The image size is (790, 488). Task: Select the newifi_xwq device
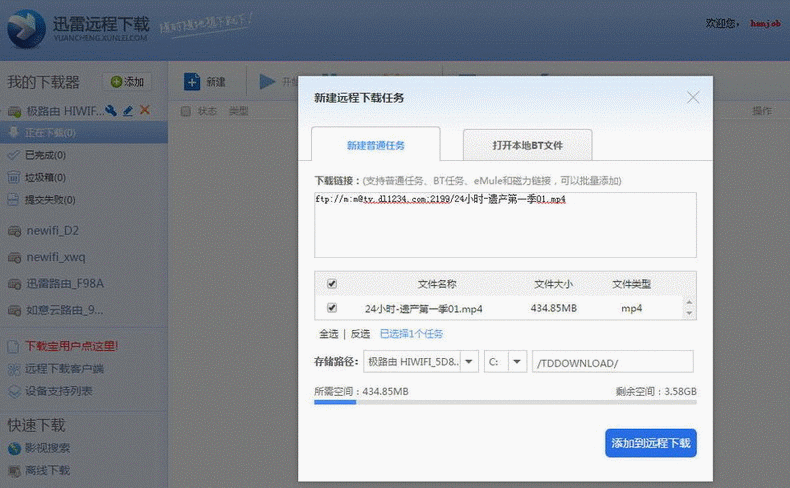[56, 257]
